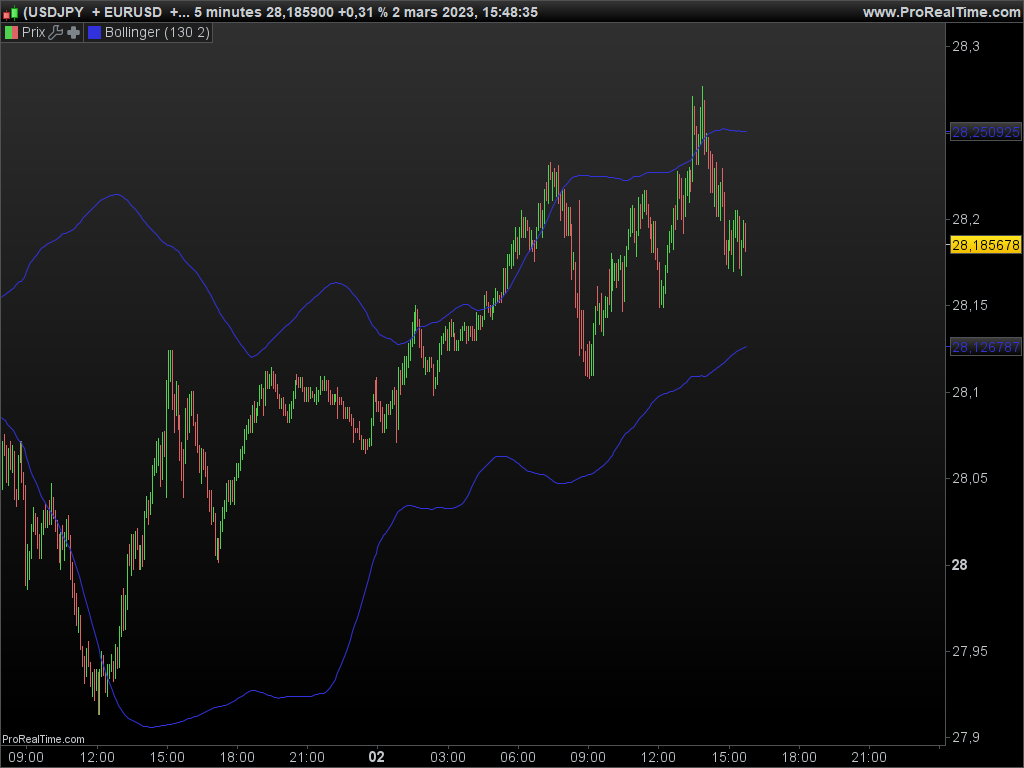Click the 03:00 time axis label

(x=447, y=758)
